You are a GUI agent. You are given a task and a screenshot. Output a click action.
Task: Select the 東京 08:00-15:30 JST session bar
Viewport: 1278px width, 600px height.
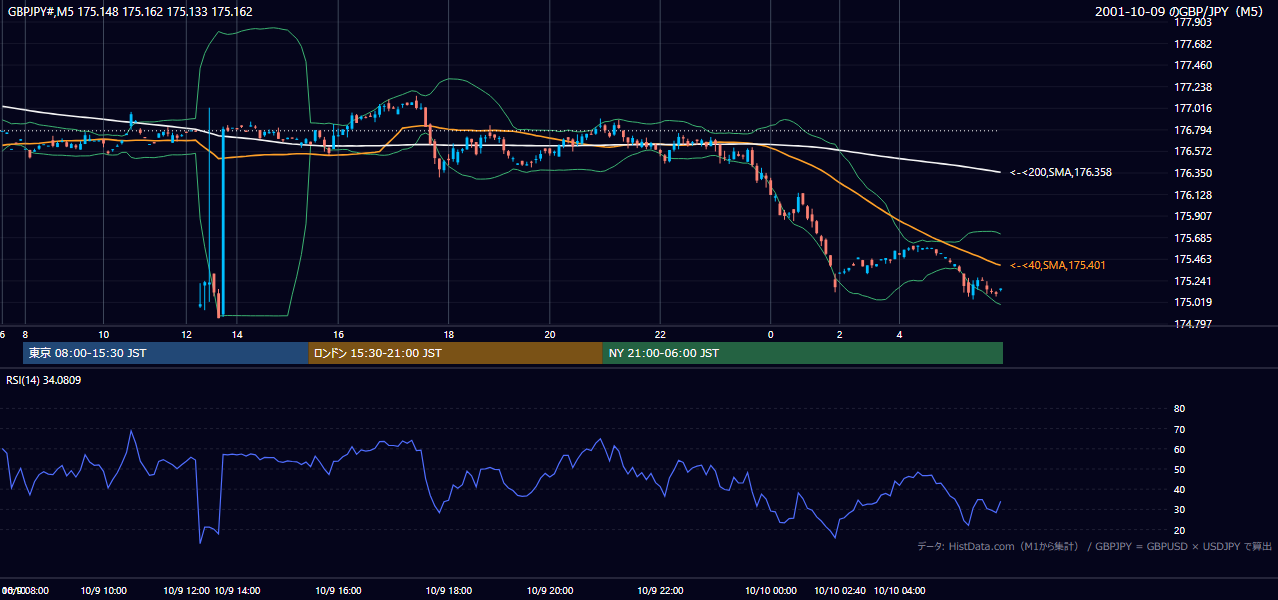165,353
